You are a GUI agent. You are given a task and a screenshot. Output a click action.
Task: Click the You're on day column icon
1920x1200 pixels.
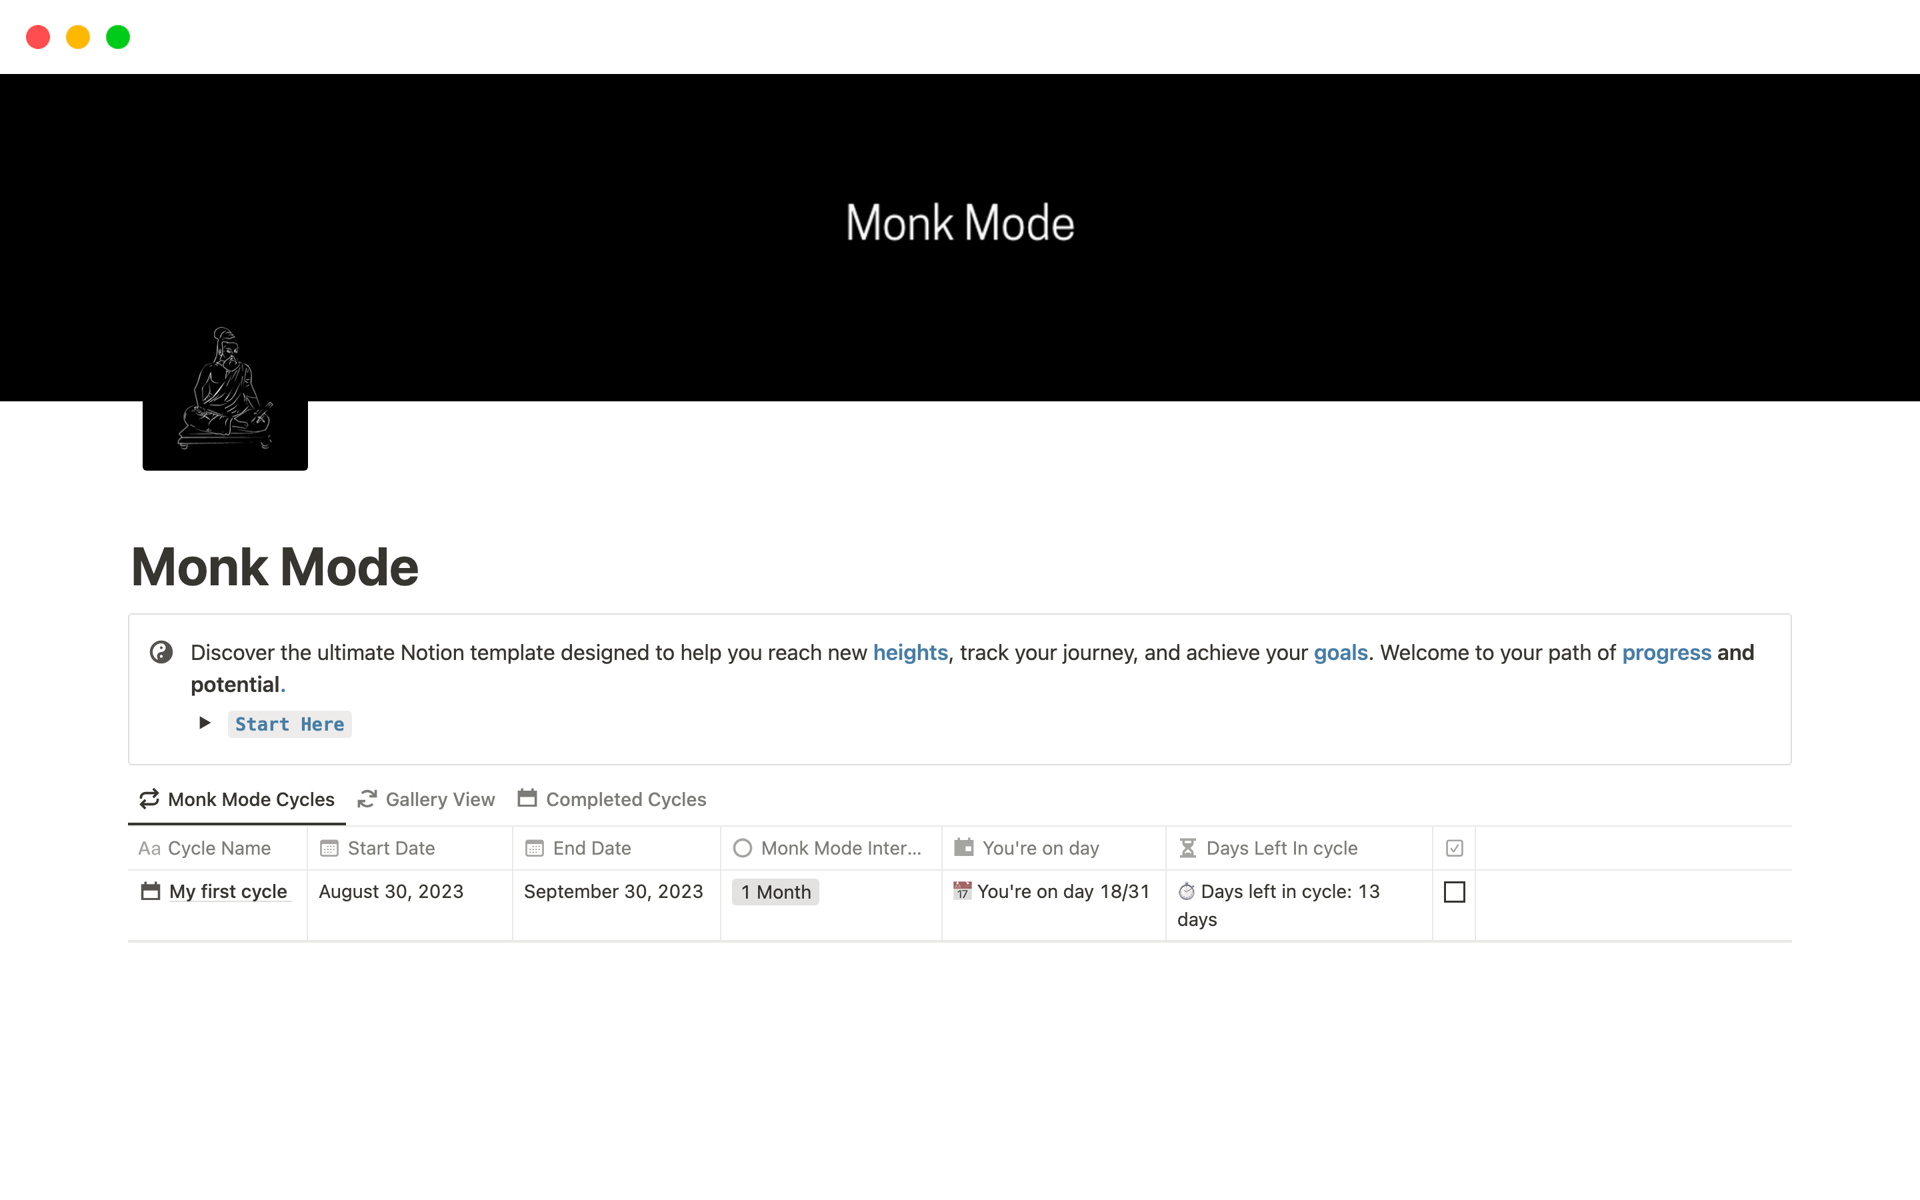[963, 848]
